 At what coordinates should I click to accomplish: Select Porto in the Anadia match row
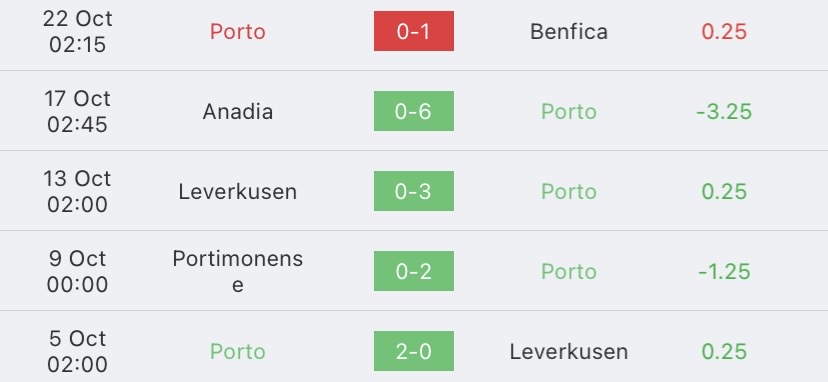(569, 111)
